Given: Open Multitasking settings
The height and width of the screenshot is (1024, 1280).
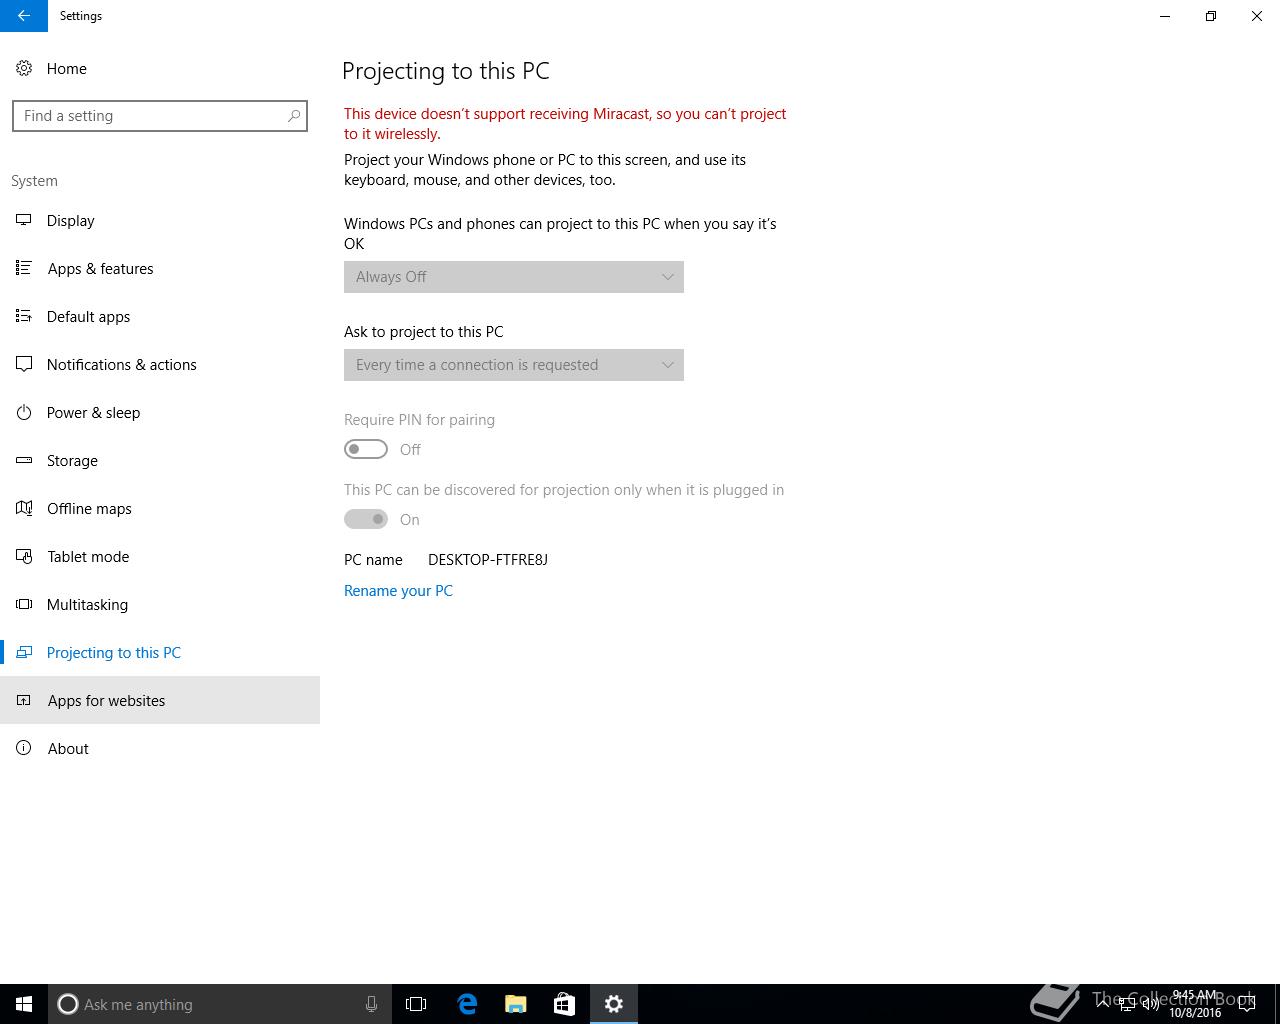Looking at the screenshot, I should [x=160, y=604].
